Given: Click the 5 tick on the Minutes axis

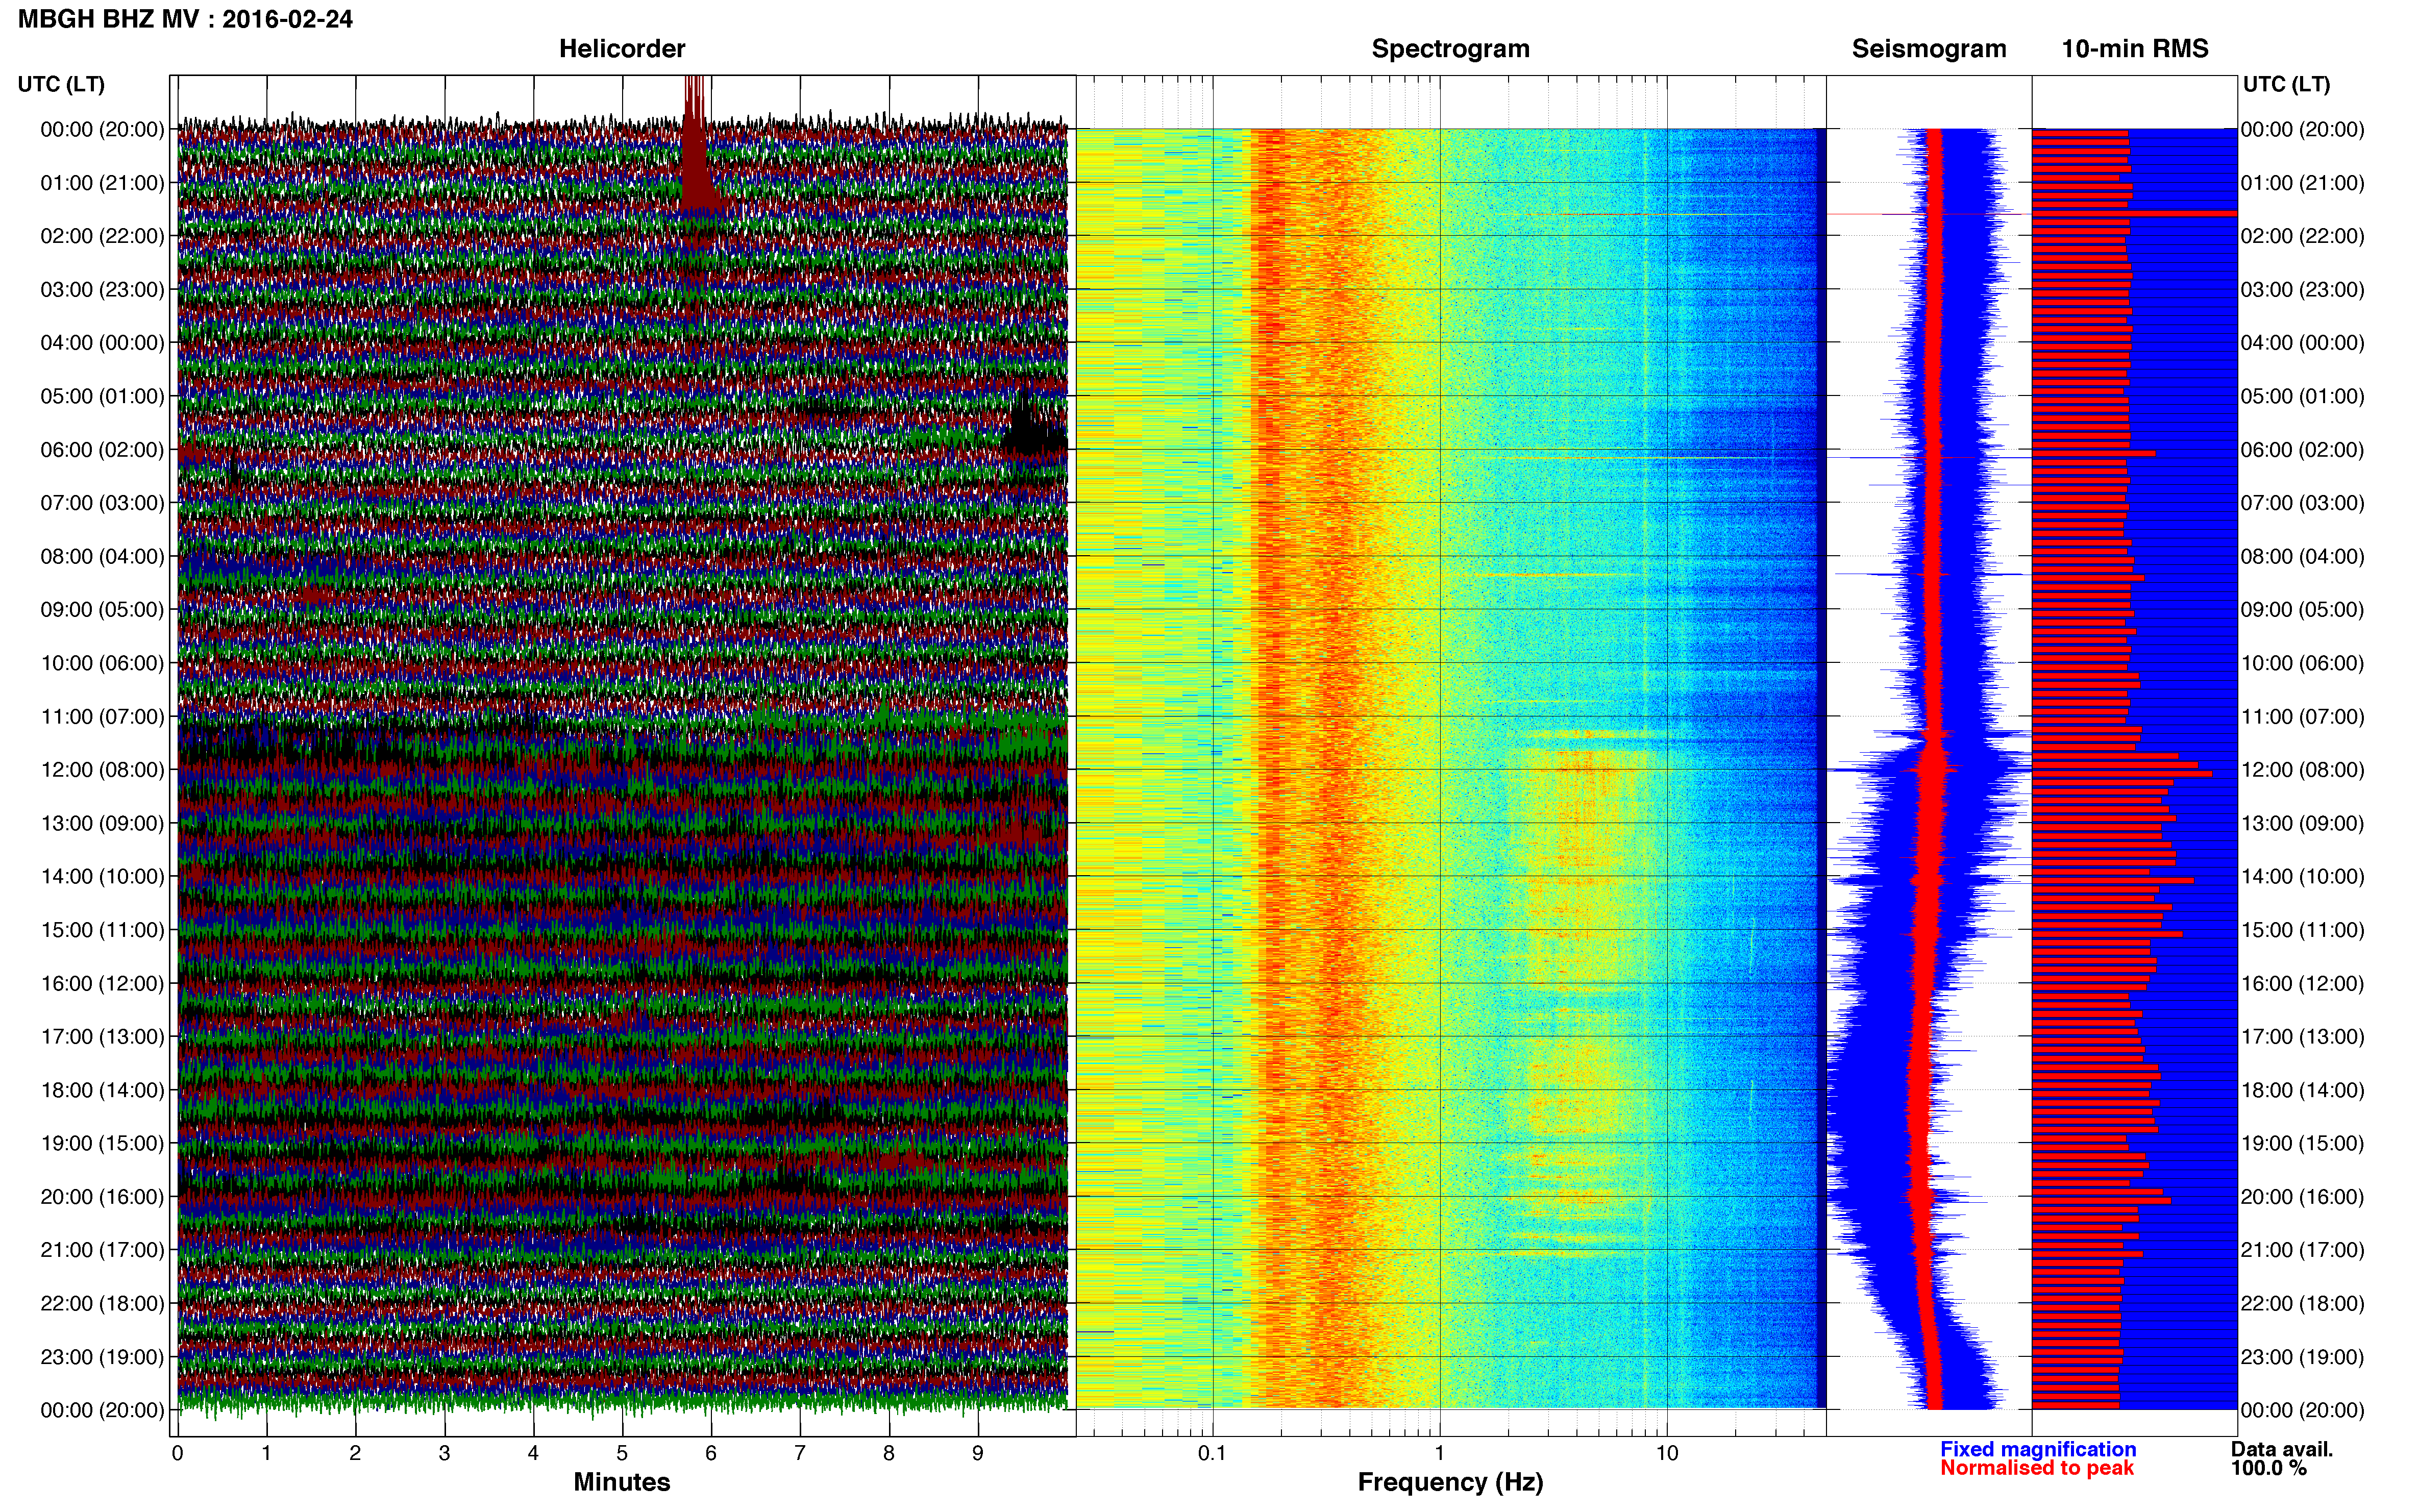Looking at the screenshot, I should [x=622, y=1453].
